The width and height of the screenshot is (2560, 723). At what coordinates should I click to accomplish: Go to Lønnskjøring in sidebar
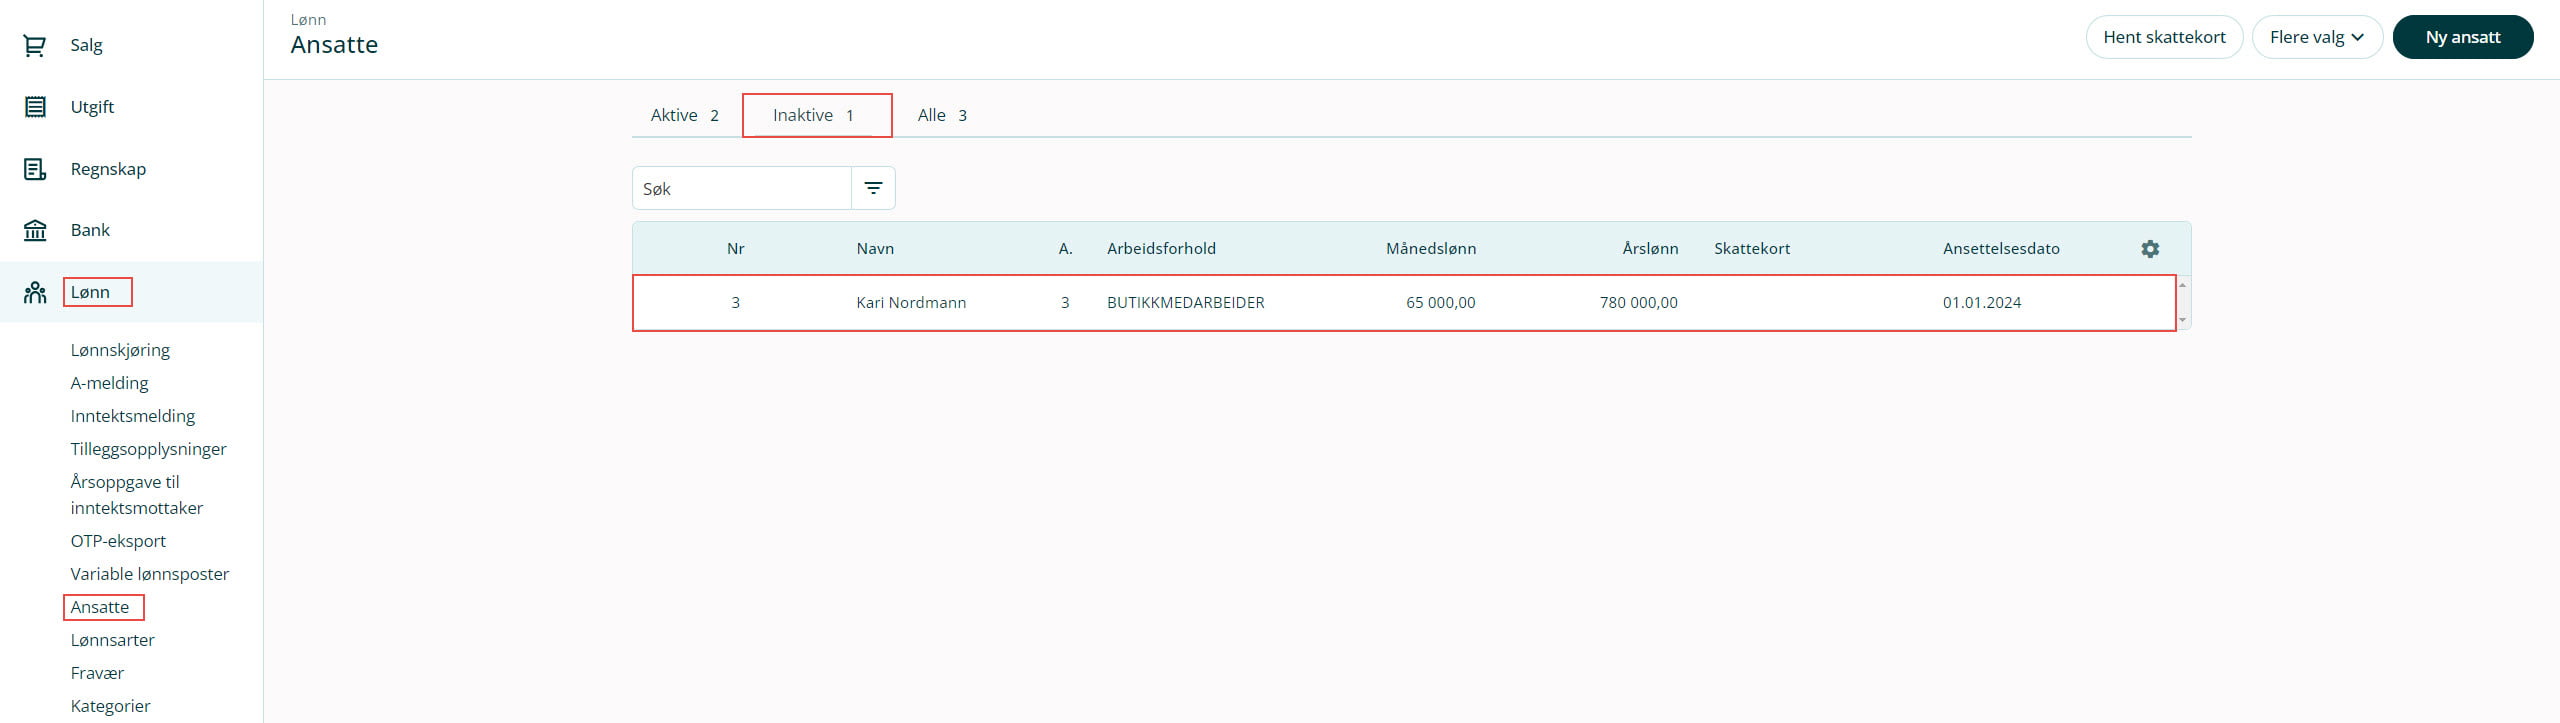(x=120, y=350)
